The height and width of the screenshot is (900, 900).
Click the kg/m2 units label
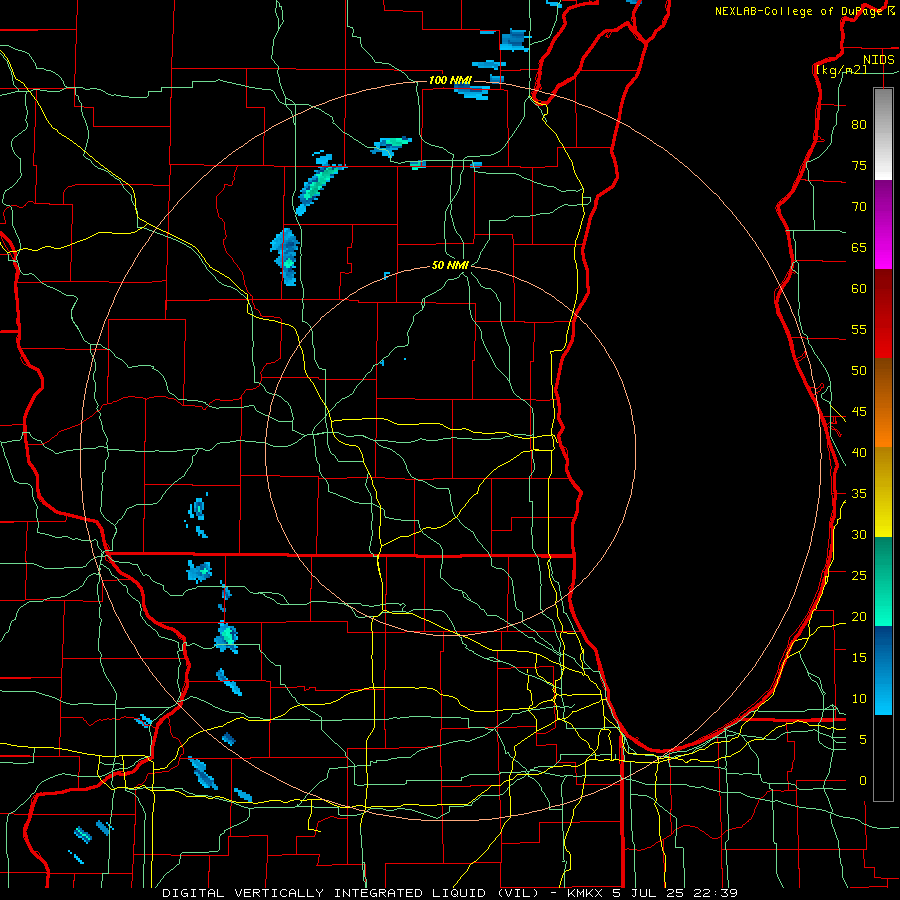(x=841, y=70)
